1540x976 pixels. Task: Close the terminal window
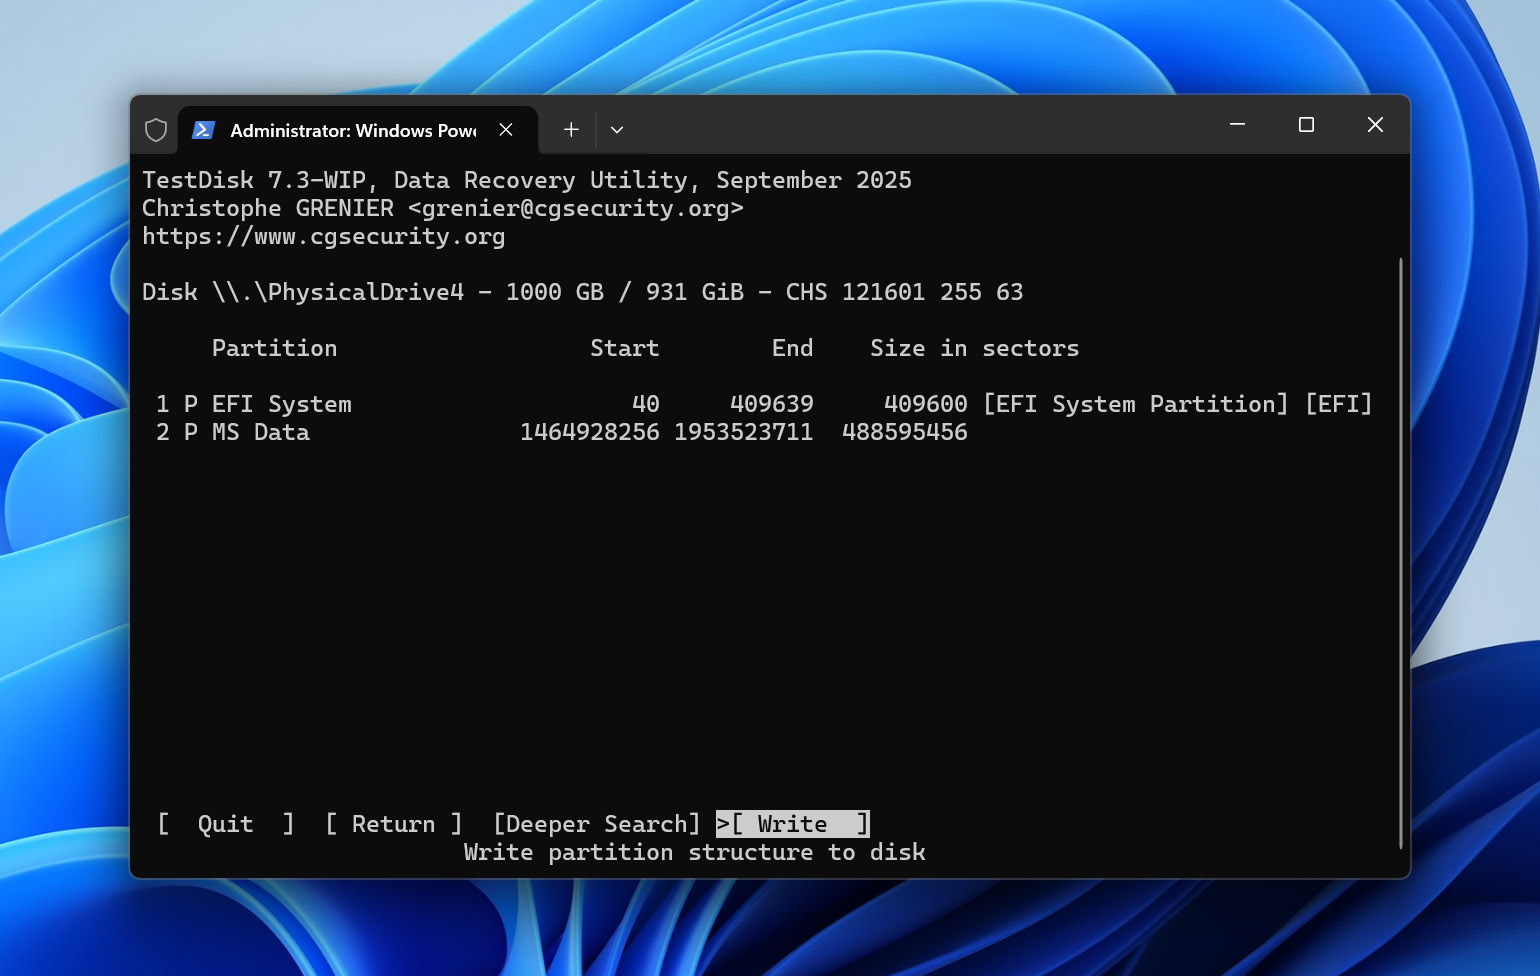click(1375, 124)
